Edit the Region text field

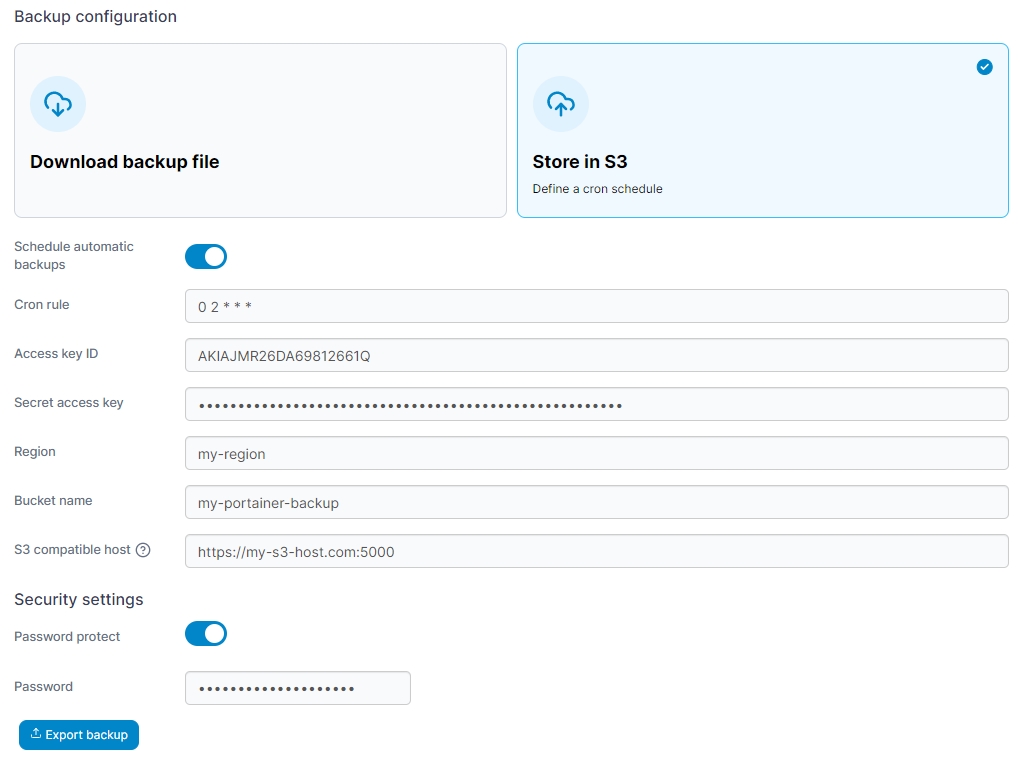pos(596,453)
